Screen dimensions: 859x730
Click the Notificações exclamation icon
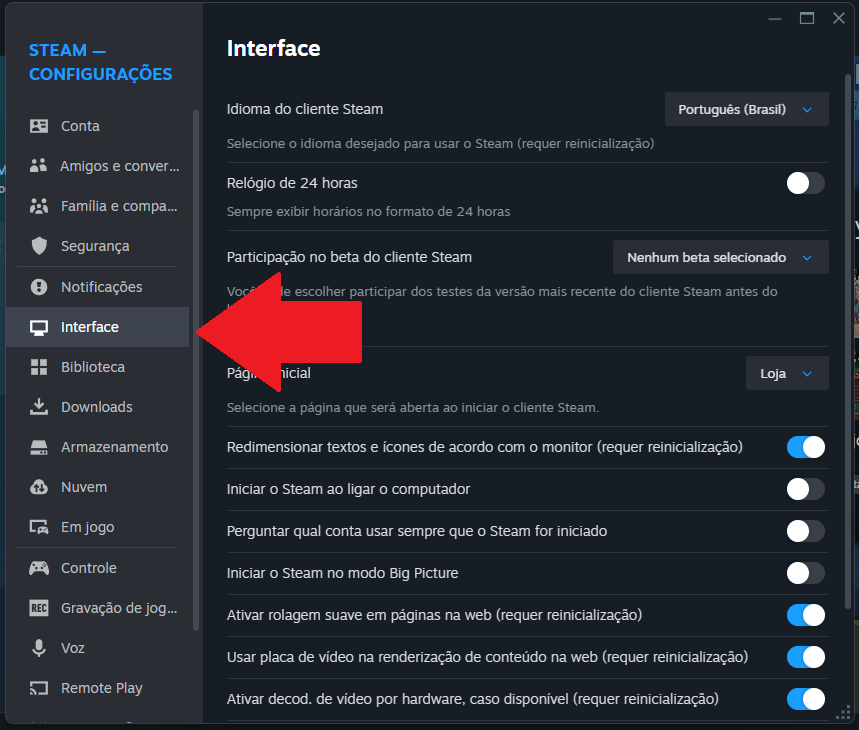(39, 287)
